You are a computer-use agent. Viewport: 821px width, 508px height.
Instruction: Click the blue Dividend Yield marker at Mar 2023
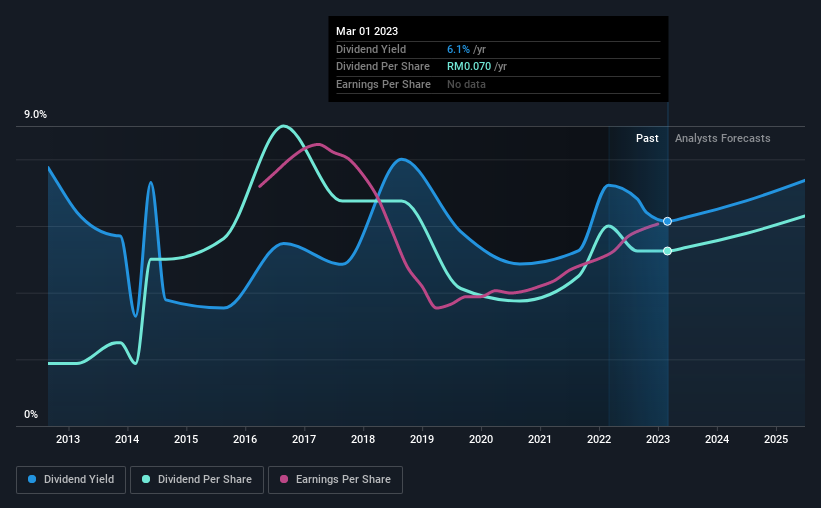(667, 222)
